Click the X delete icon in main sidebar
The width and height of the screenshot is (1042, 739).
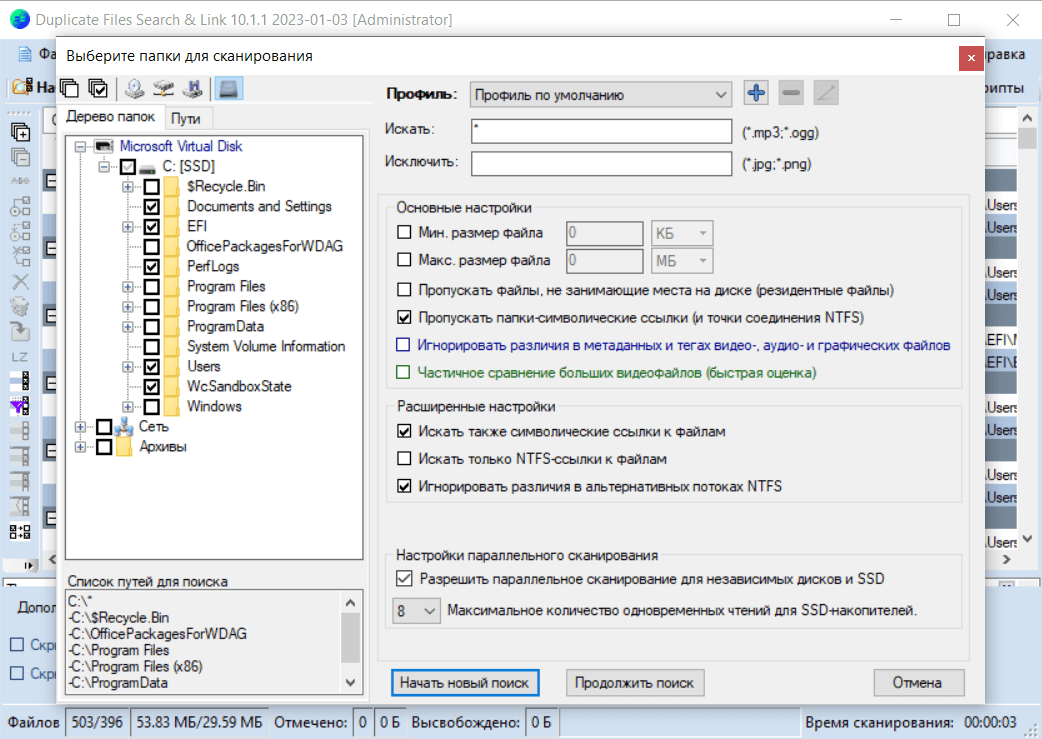tap(21, 282)
